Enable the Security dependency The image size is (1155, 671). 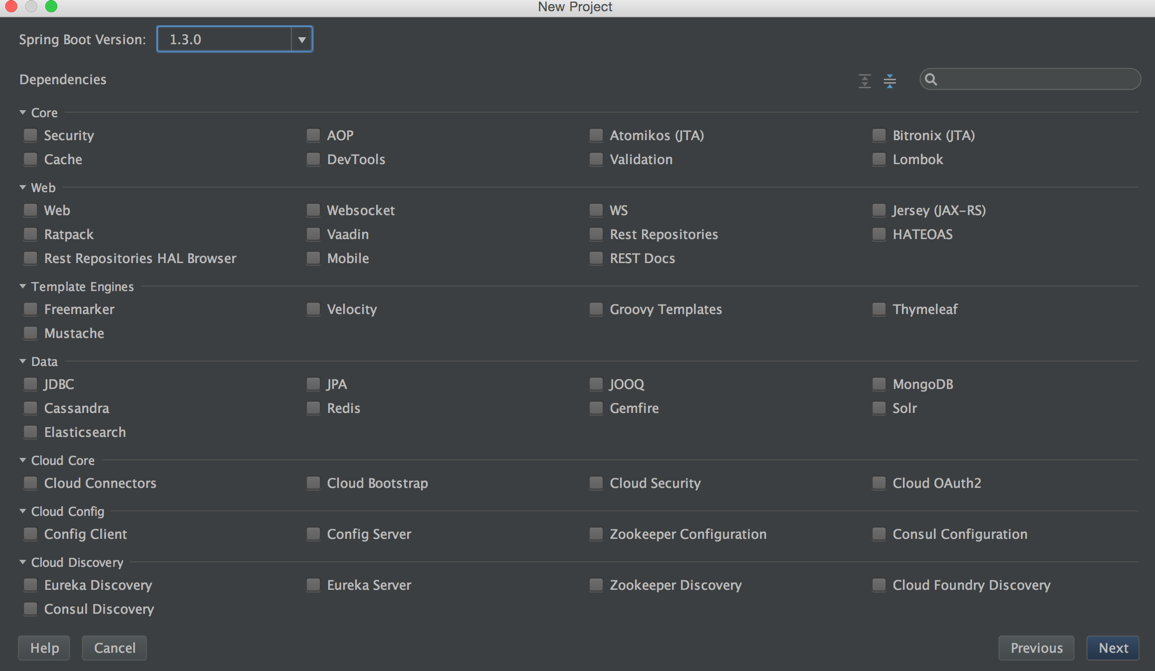(x=29, y=135)
